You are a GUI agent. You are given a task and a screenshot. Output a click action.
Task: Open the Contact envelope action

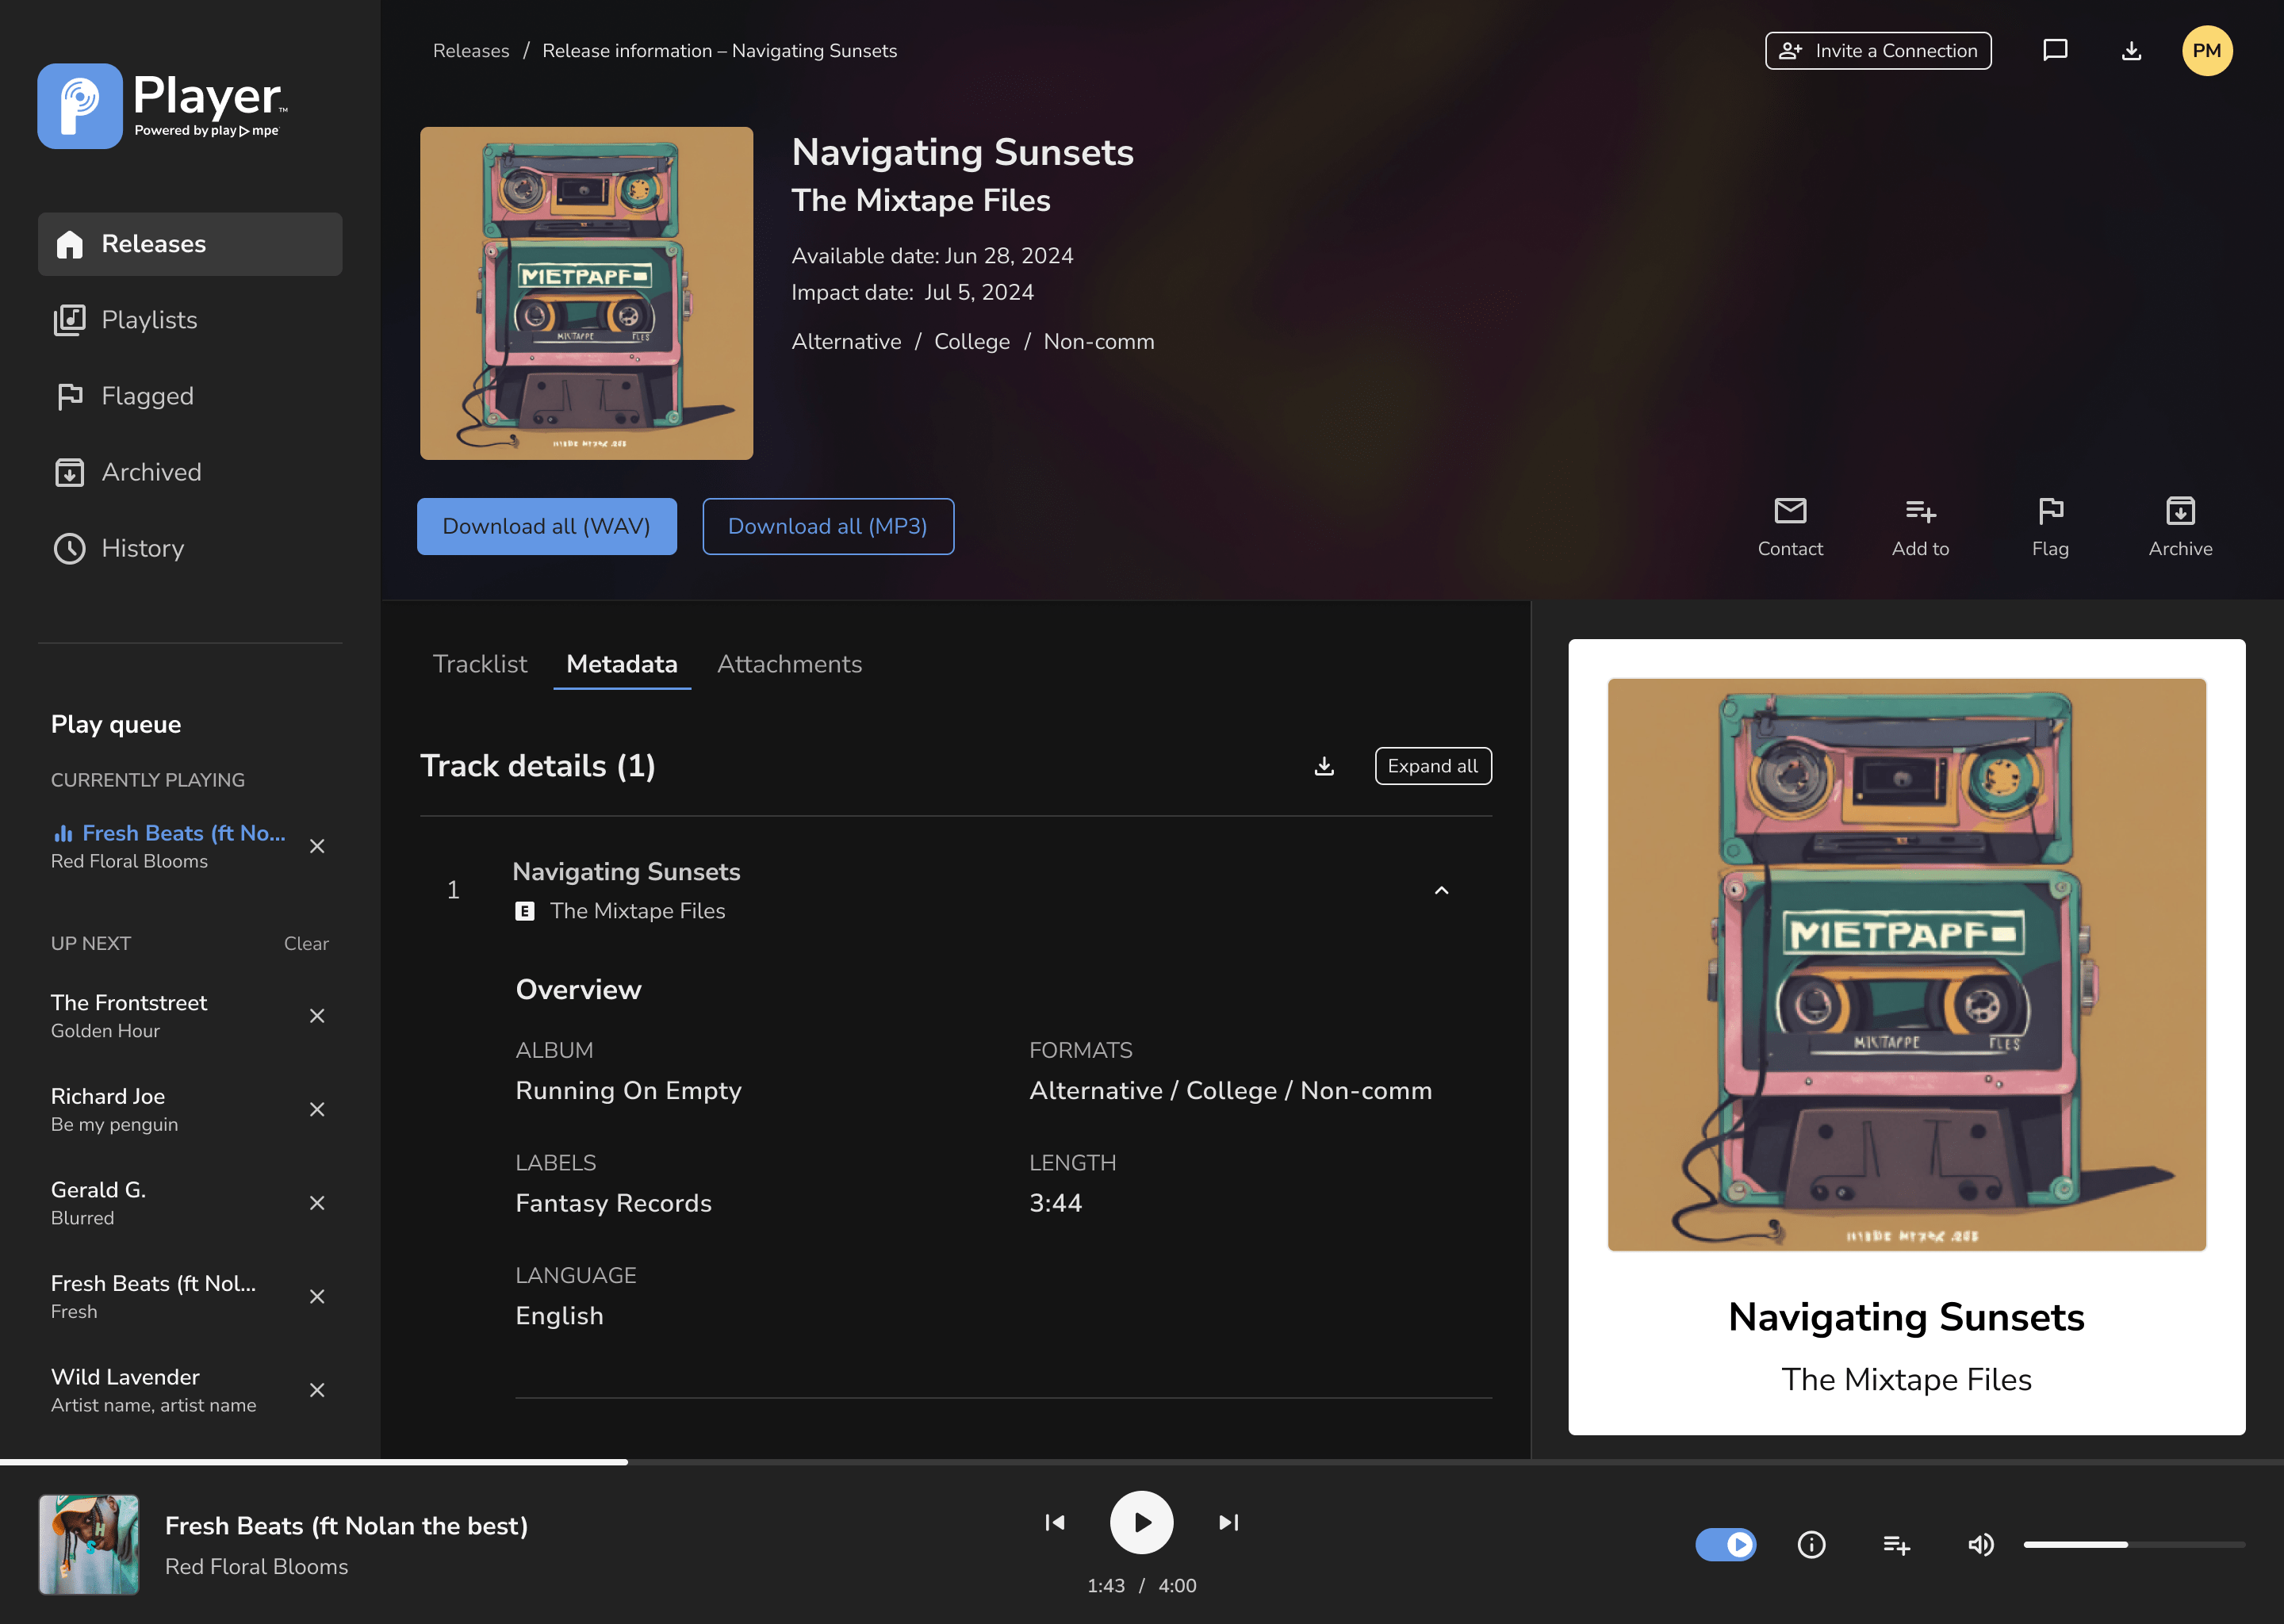click(x=1790, y=527)
